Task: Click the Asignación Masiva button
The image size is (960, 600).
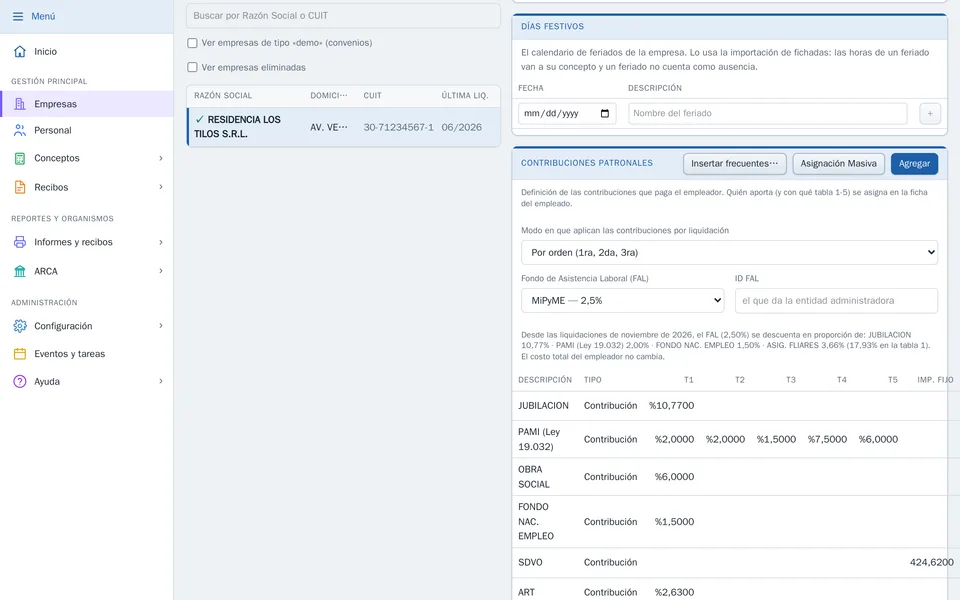Action: [x=838, y=163]
